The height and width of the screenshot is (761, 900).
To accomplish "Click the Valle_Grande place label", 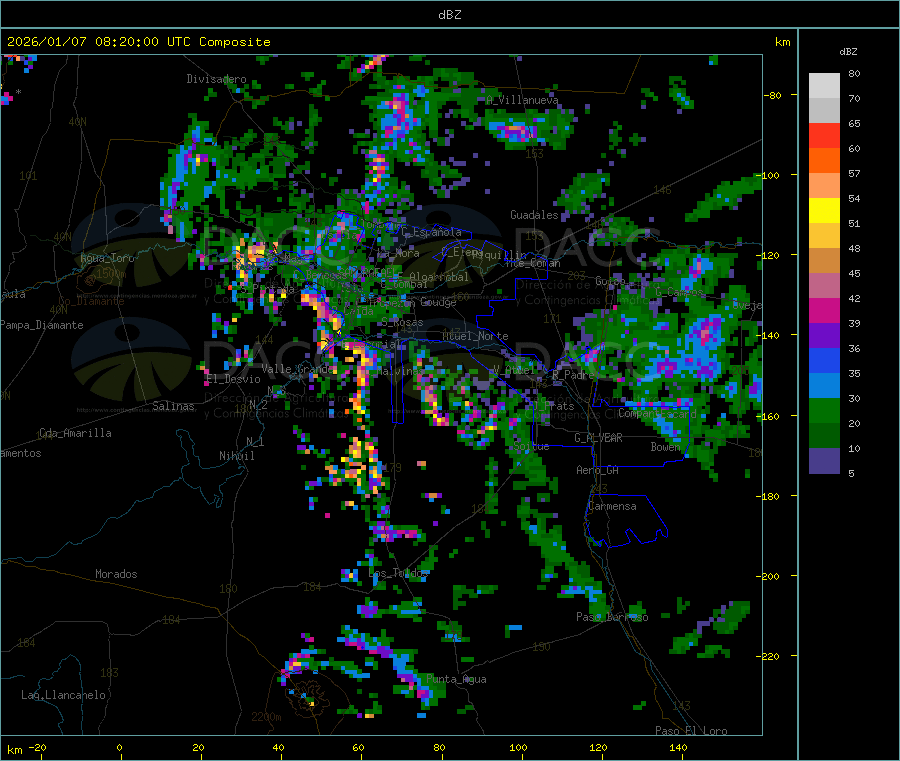I will [298, 368].
